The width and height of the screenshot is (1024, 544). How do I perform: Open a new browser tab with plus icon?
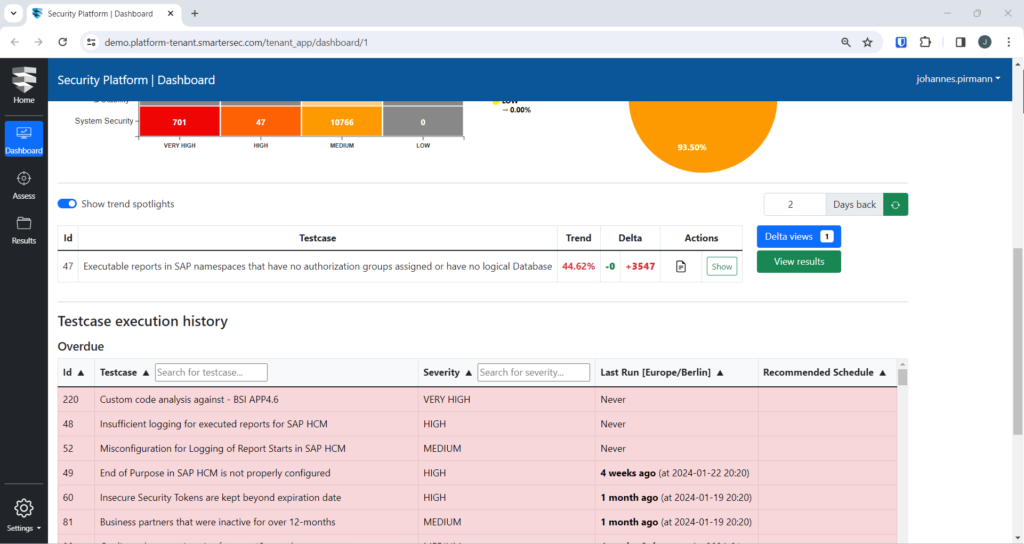pyautogui.click(x=195, y=13)
